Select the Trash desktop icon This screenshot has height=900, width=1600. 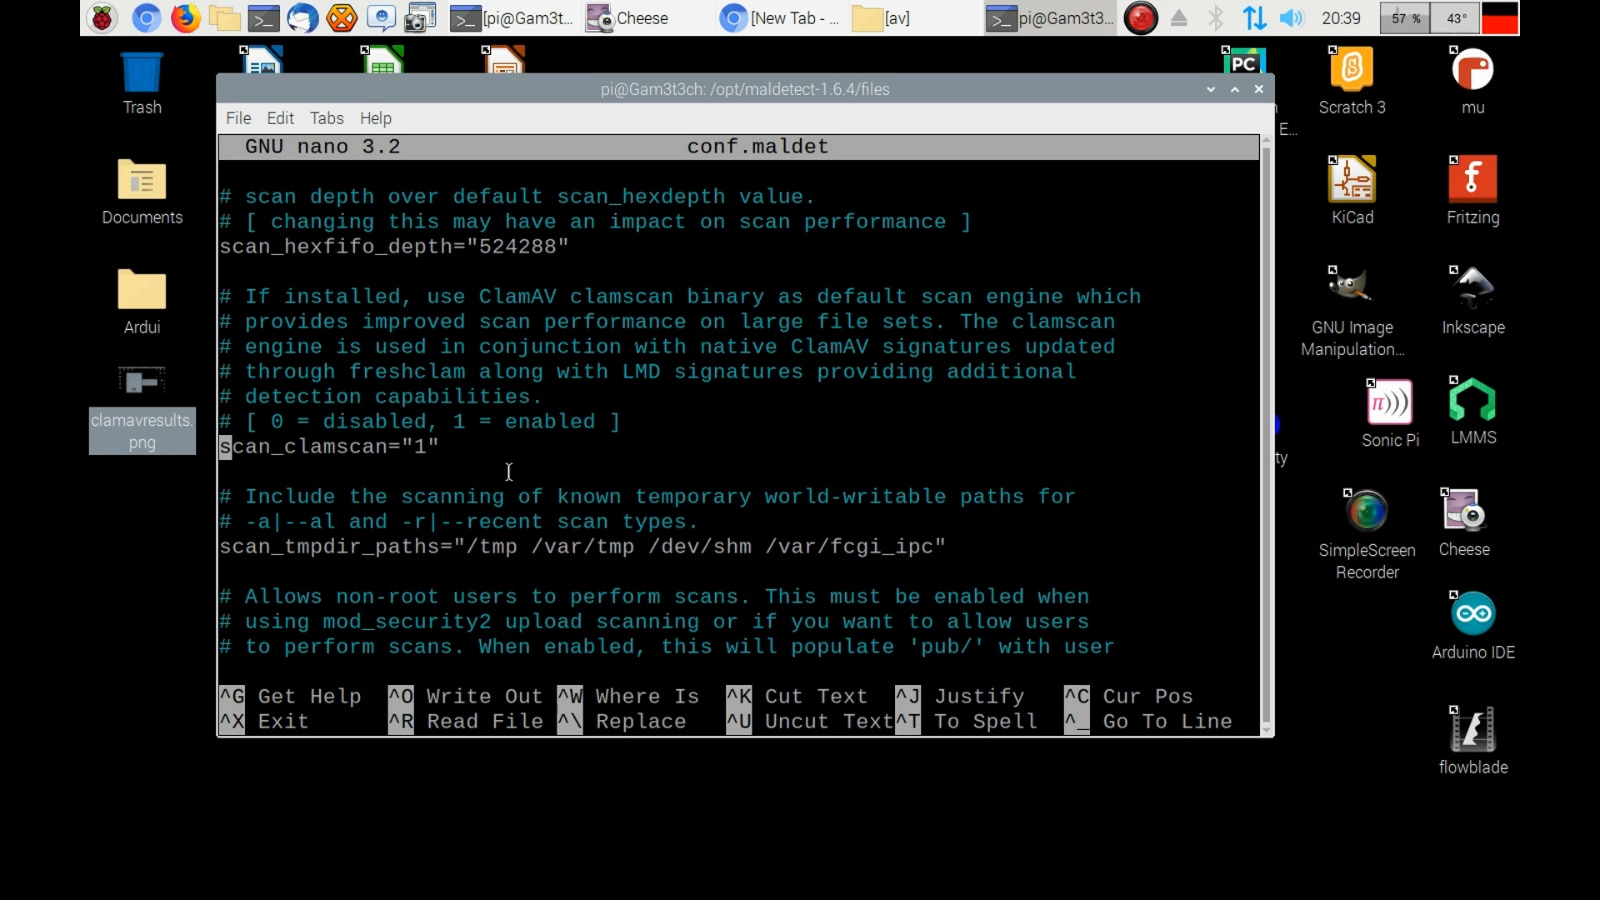pyautogui.click(x=142, y=84)
